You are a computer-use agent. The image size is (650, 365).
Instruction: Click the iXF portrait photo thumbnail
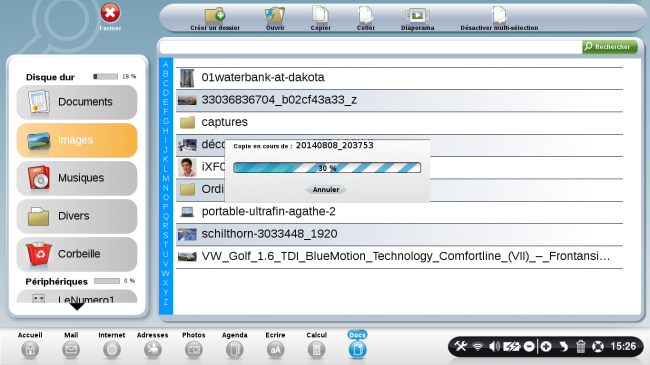pos(187,167)
